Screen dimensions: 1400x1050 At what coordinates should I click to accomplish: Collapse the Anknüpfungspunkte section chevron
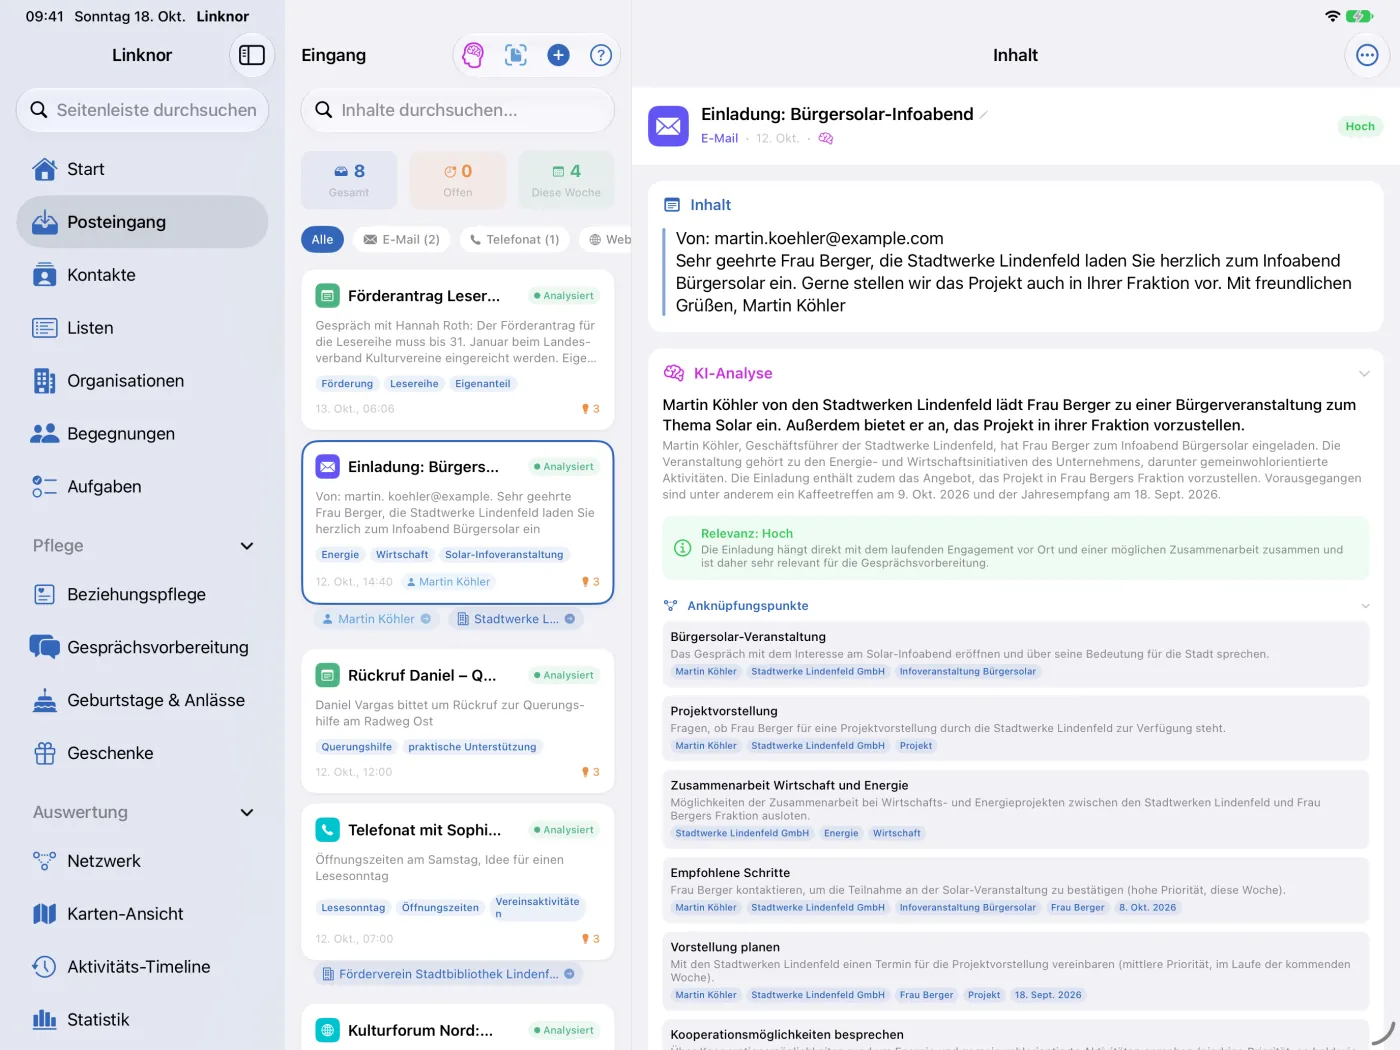coord(1365,606)
